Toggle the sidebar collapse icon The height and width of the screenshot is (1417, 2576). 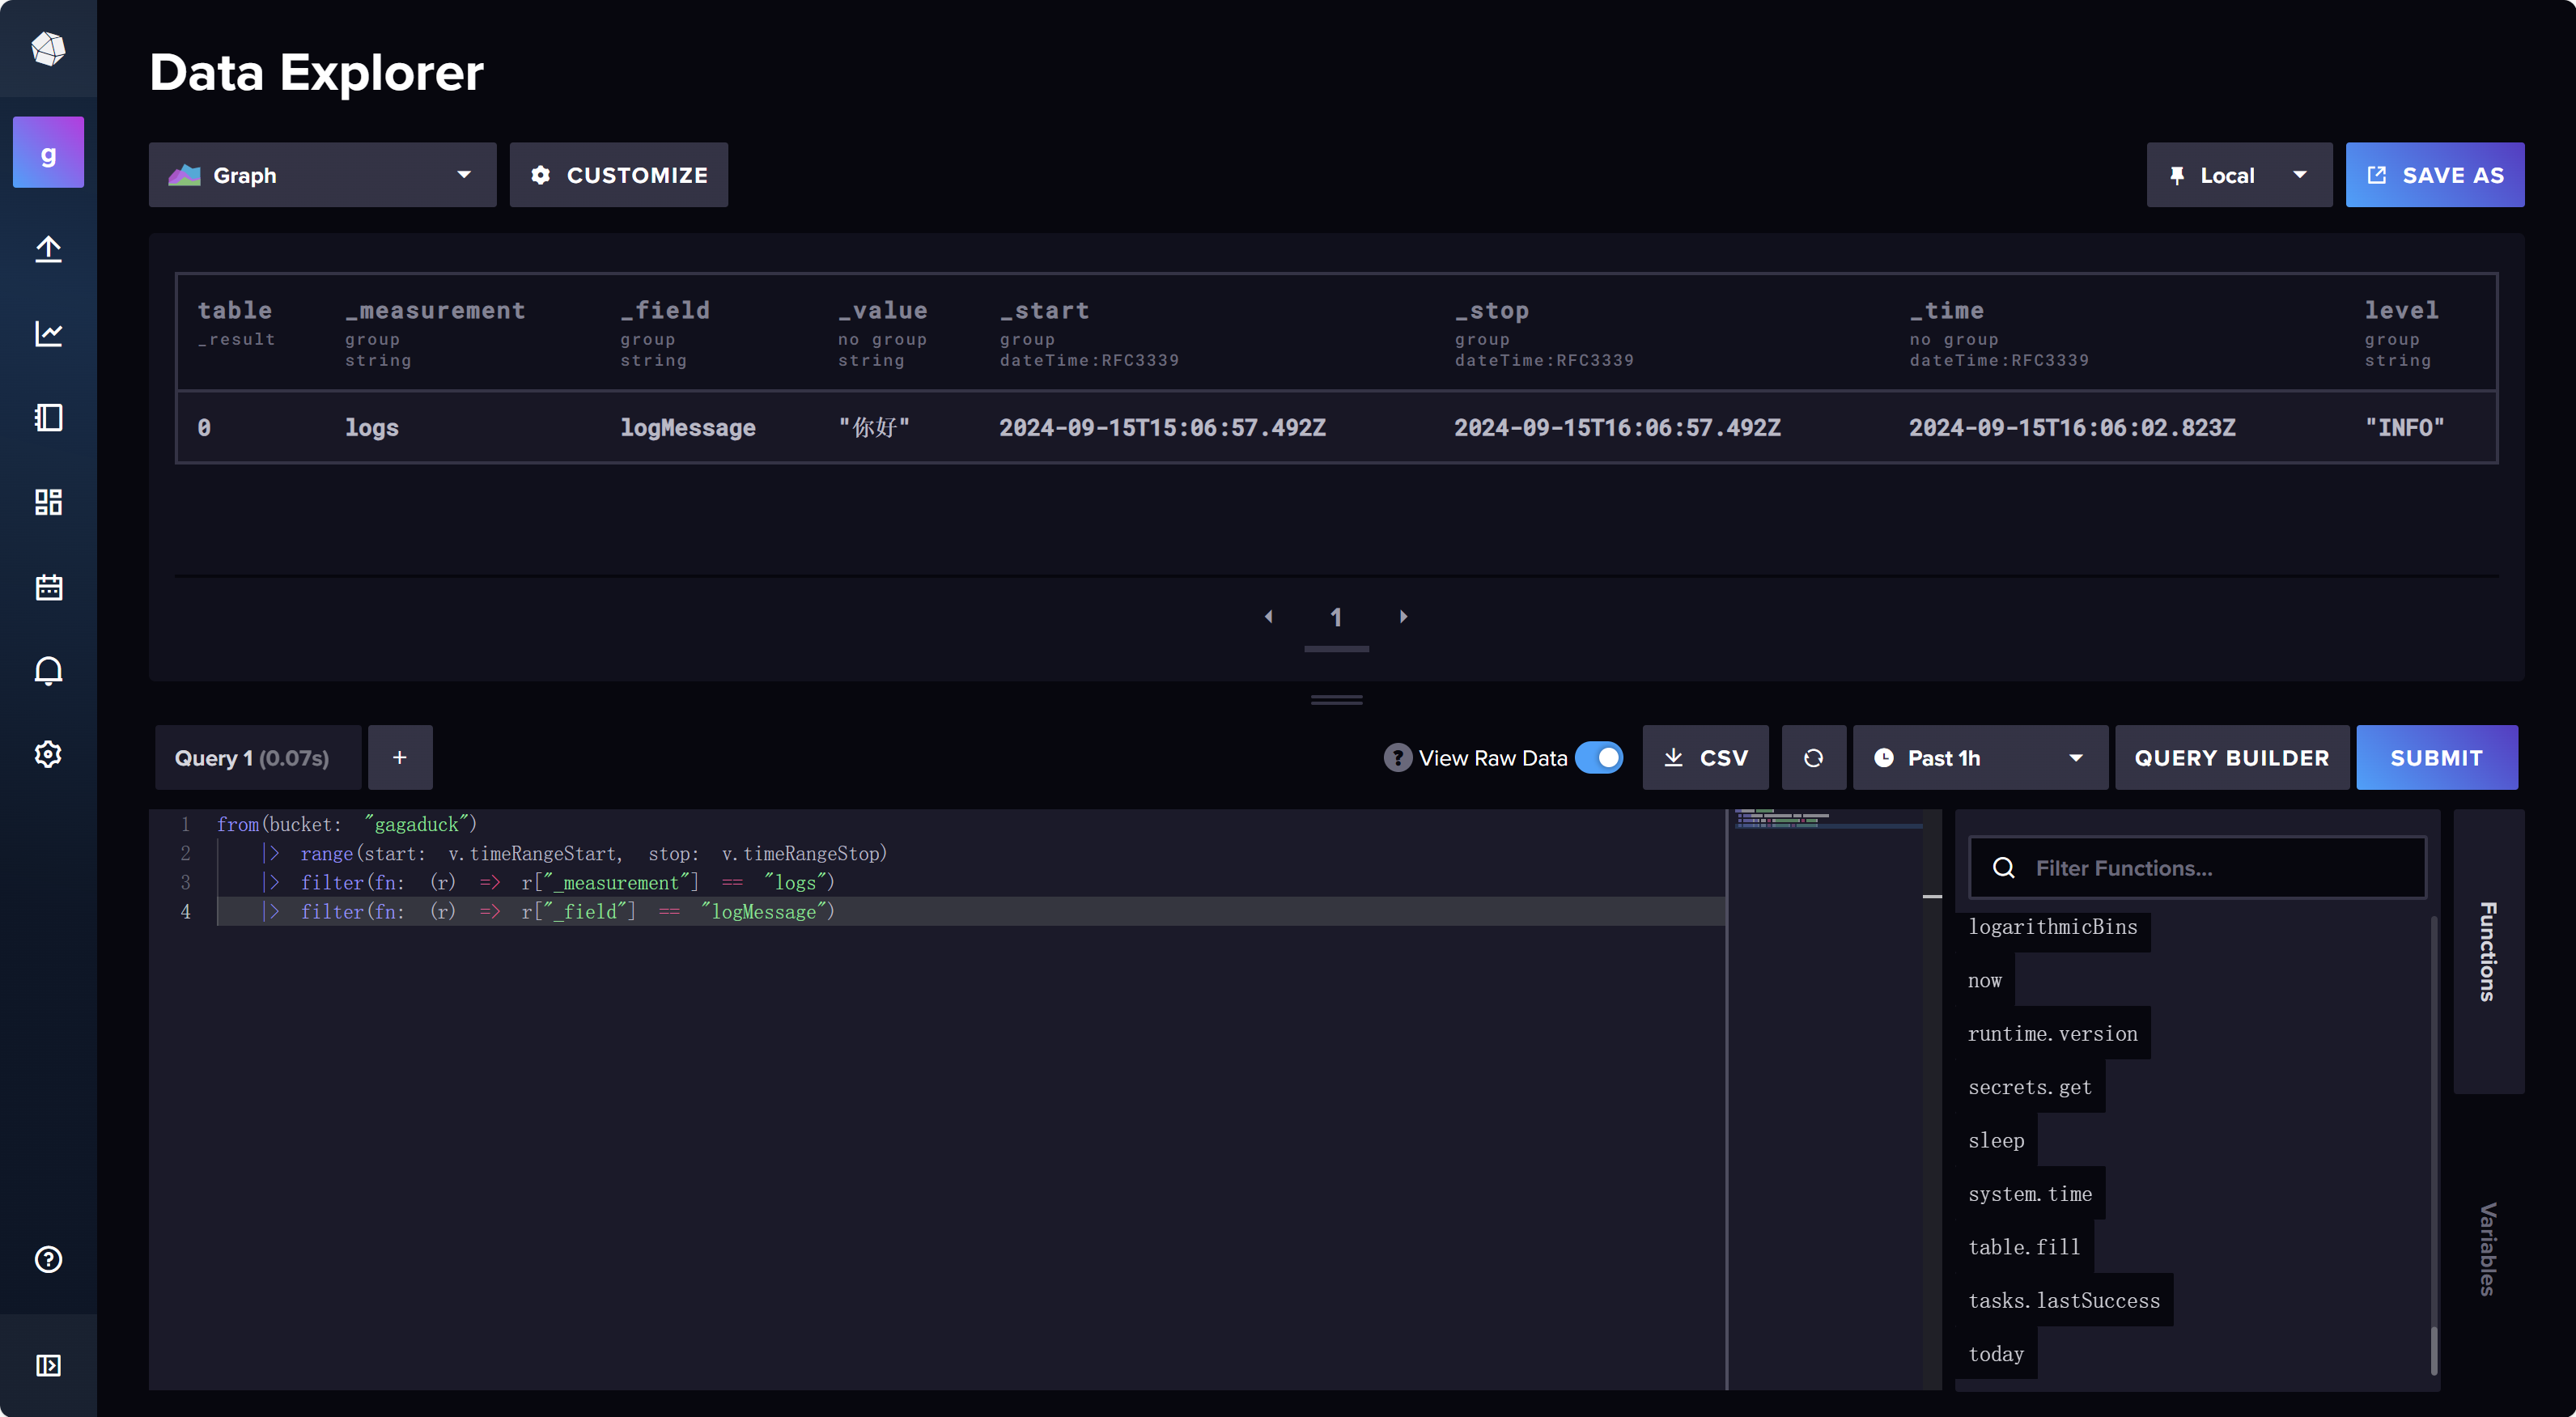tap(48, 1365)
